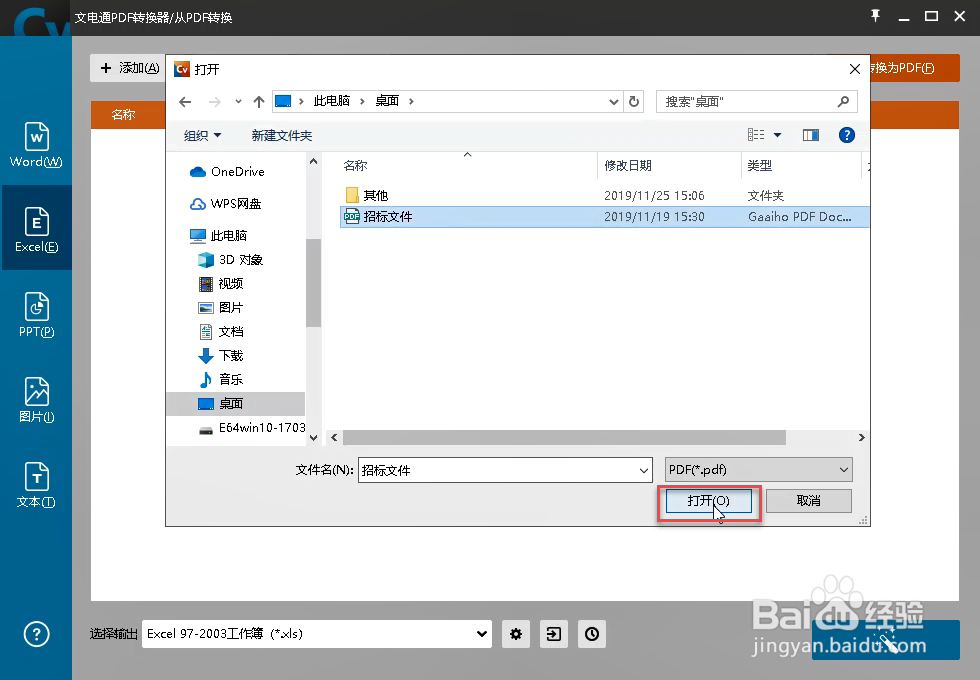This screenshot has height=680, width=980.
Task: Go back in the Open dialog
Action: tap(185, 101)
